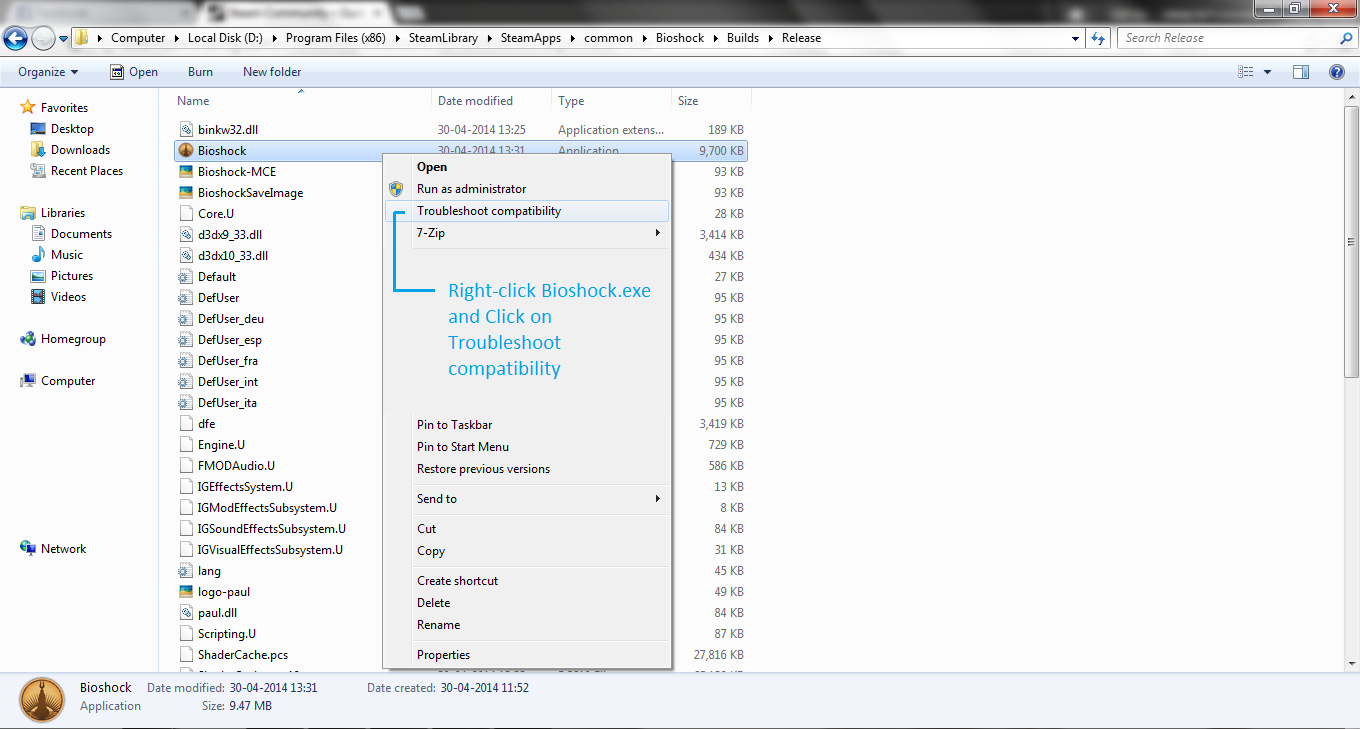1360x729 pixels.
Task: Click SteamLibrary in the address path
Action: click(x=444, y=38)
